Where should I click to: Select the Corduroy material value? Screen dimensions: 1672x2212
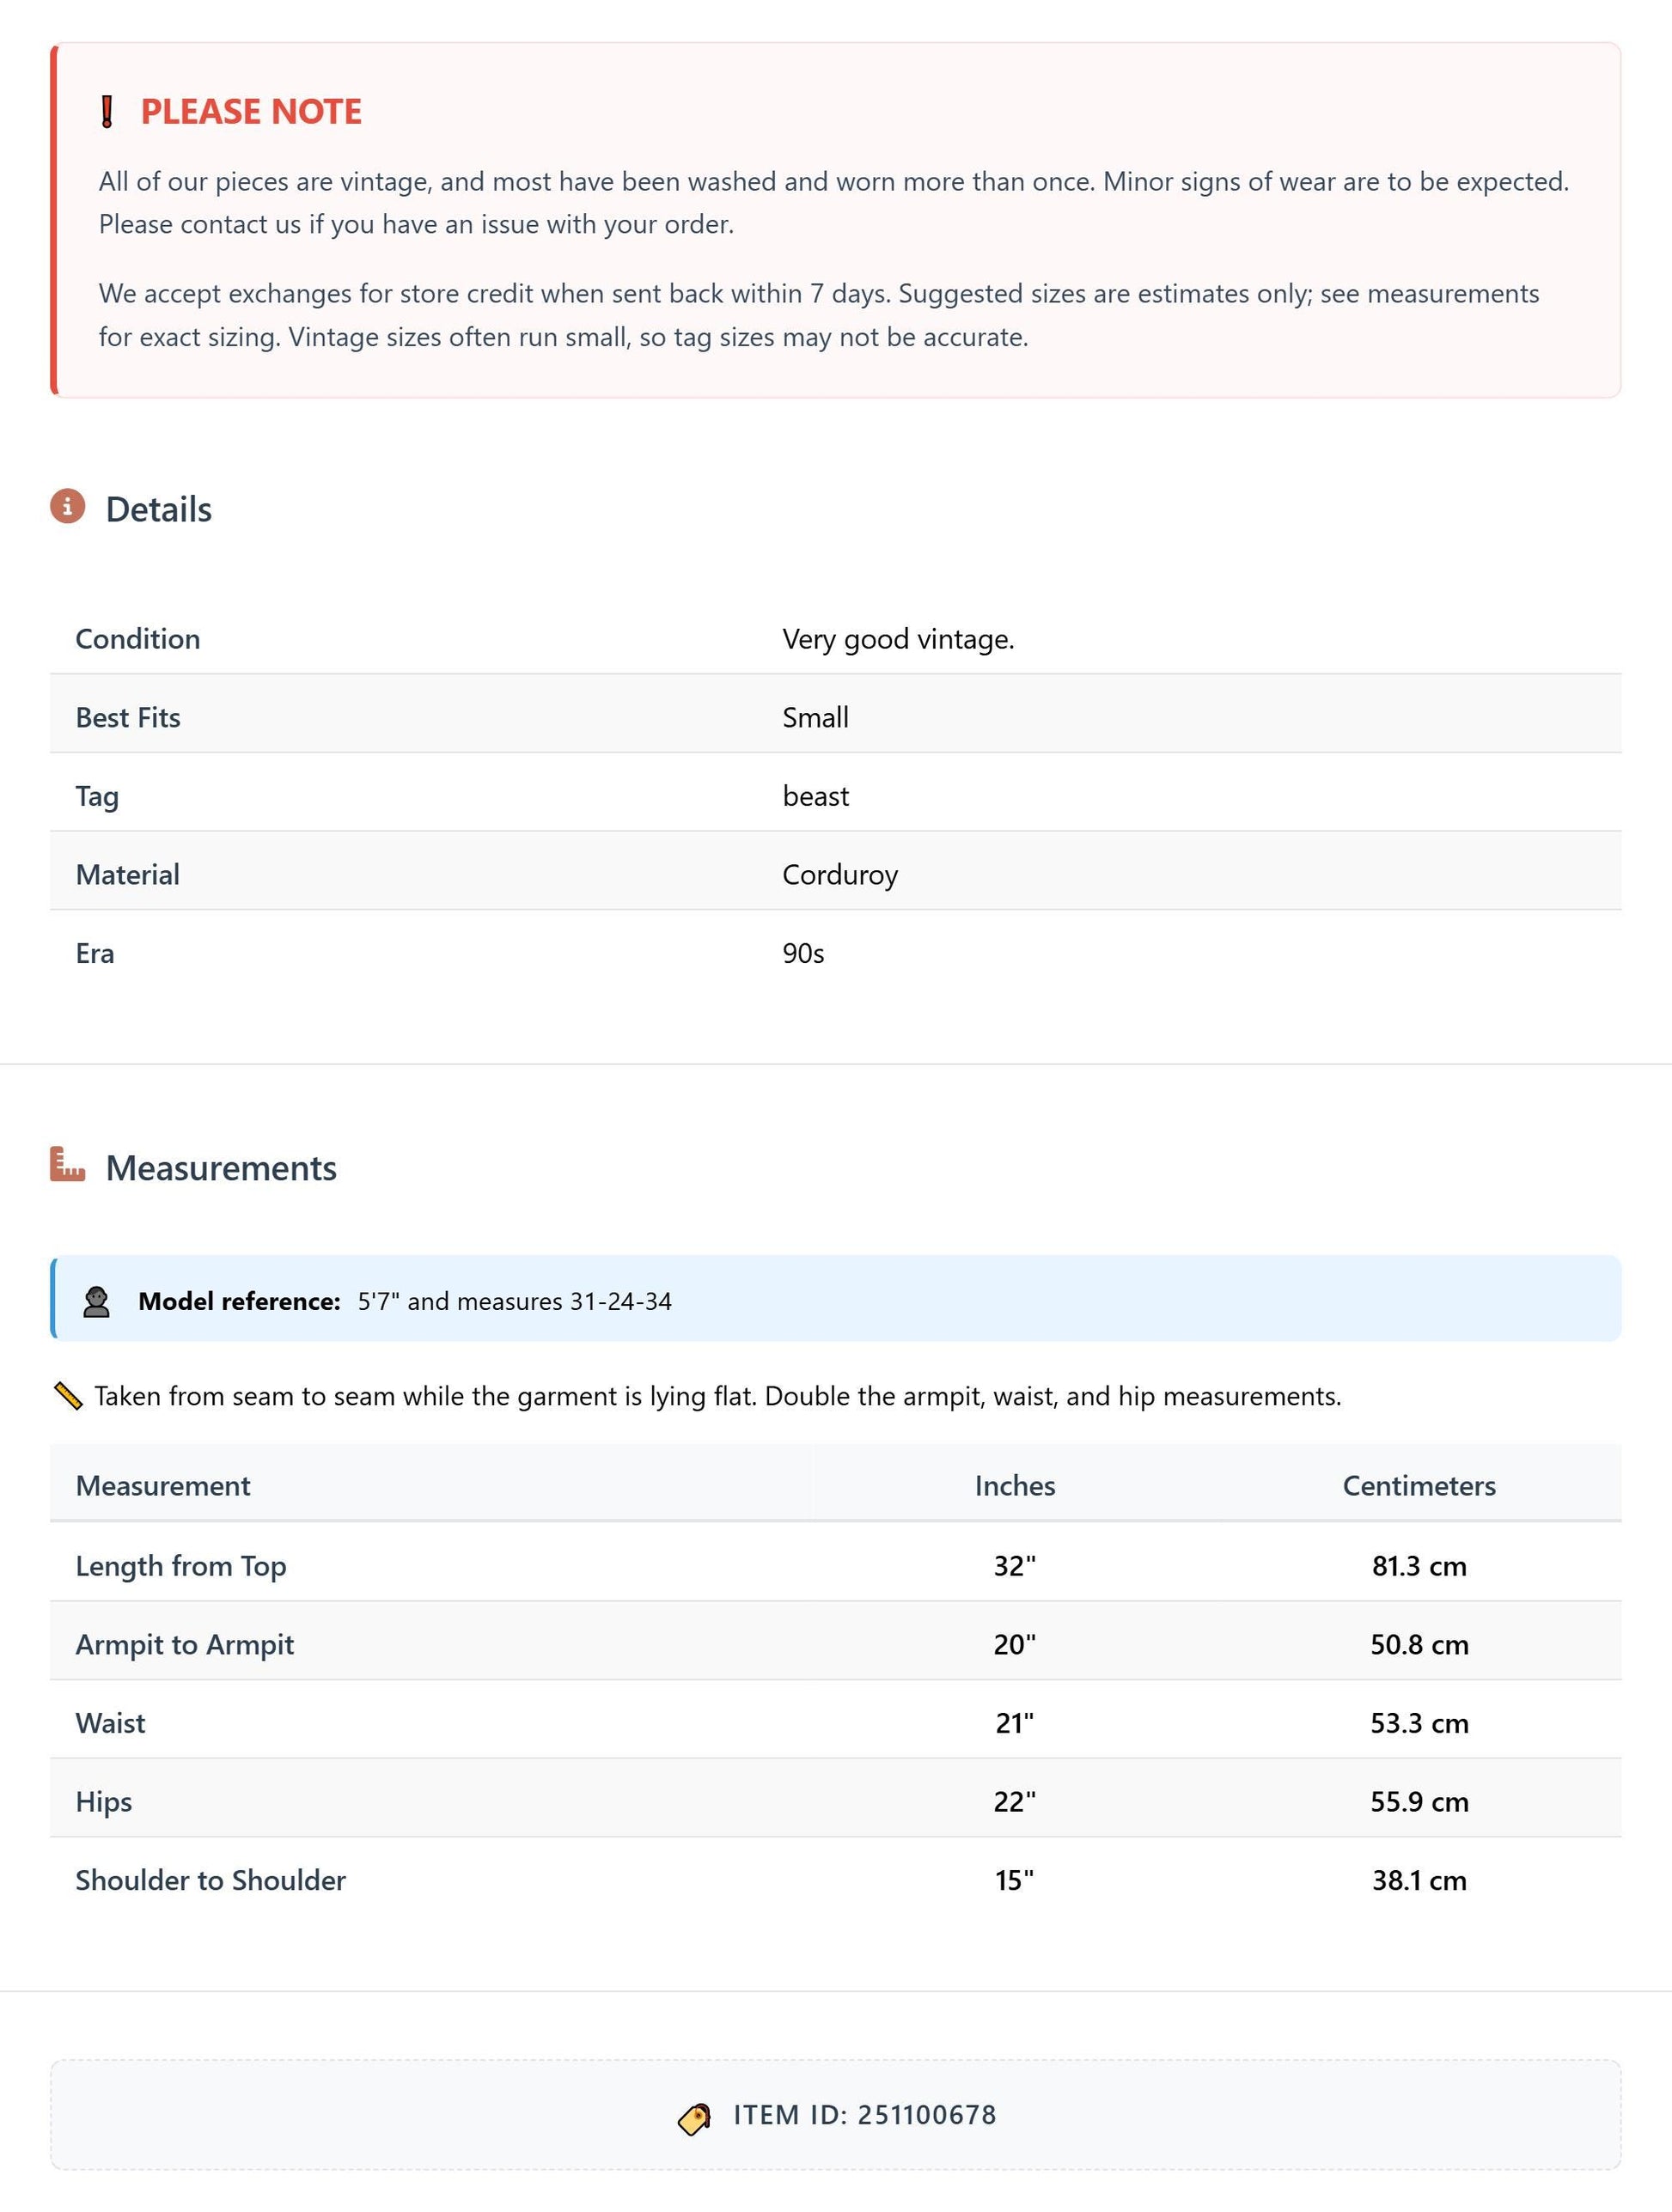pos(840,875)
